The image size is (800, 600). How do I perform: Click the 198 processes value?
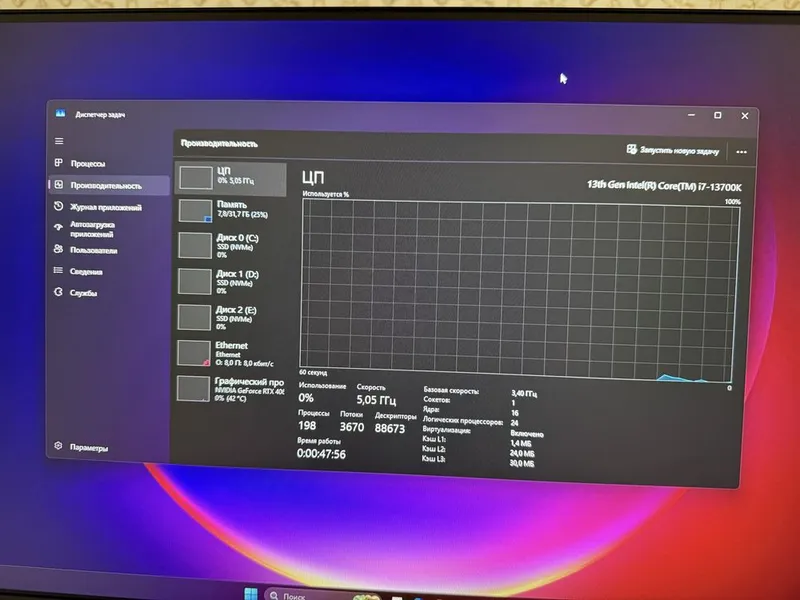pyautogui.click(x=307, y=425)
